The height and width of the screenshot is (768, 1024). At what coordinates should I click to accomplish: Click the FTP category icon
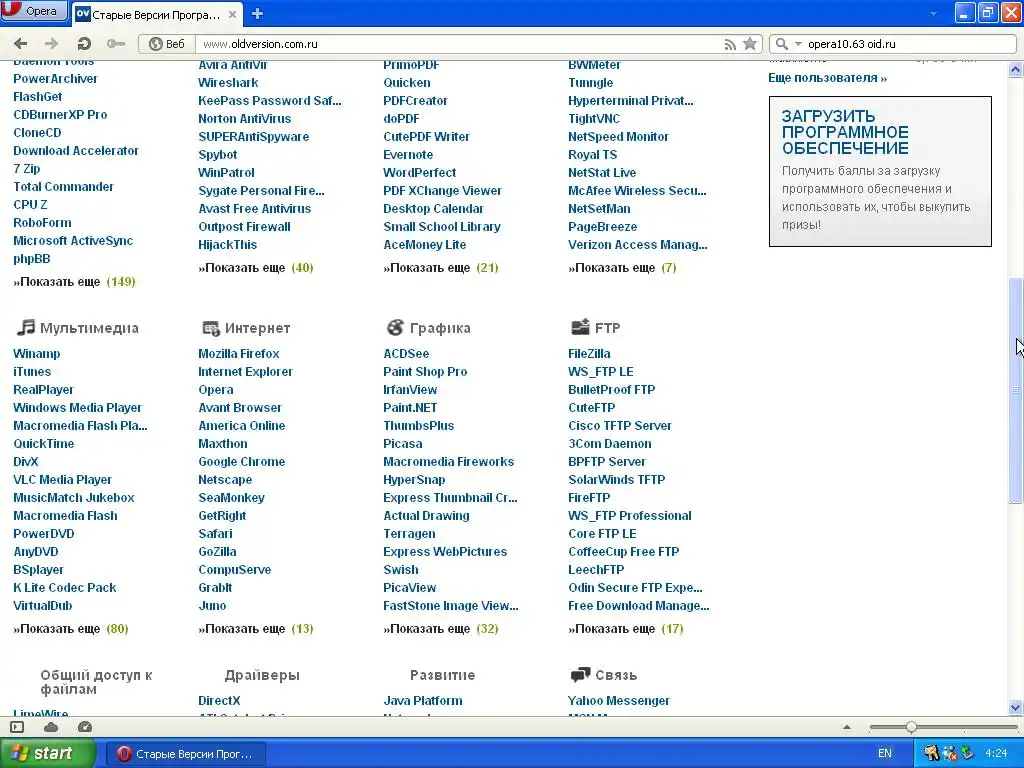click(580, 327)
